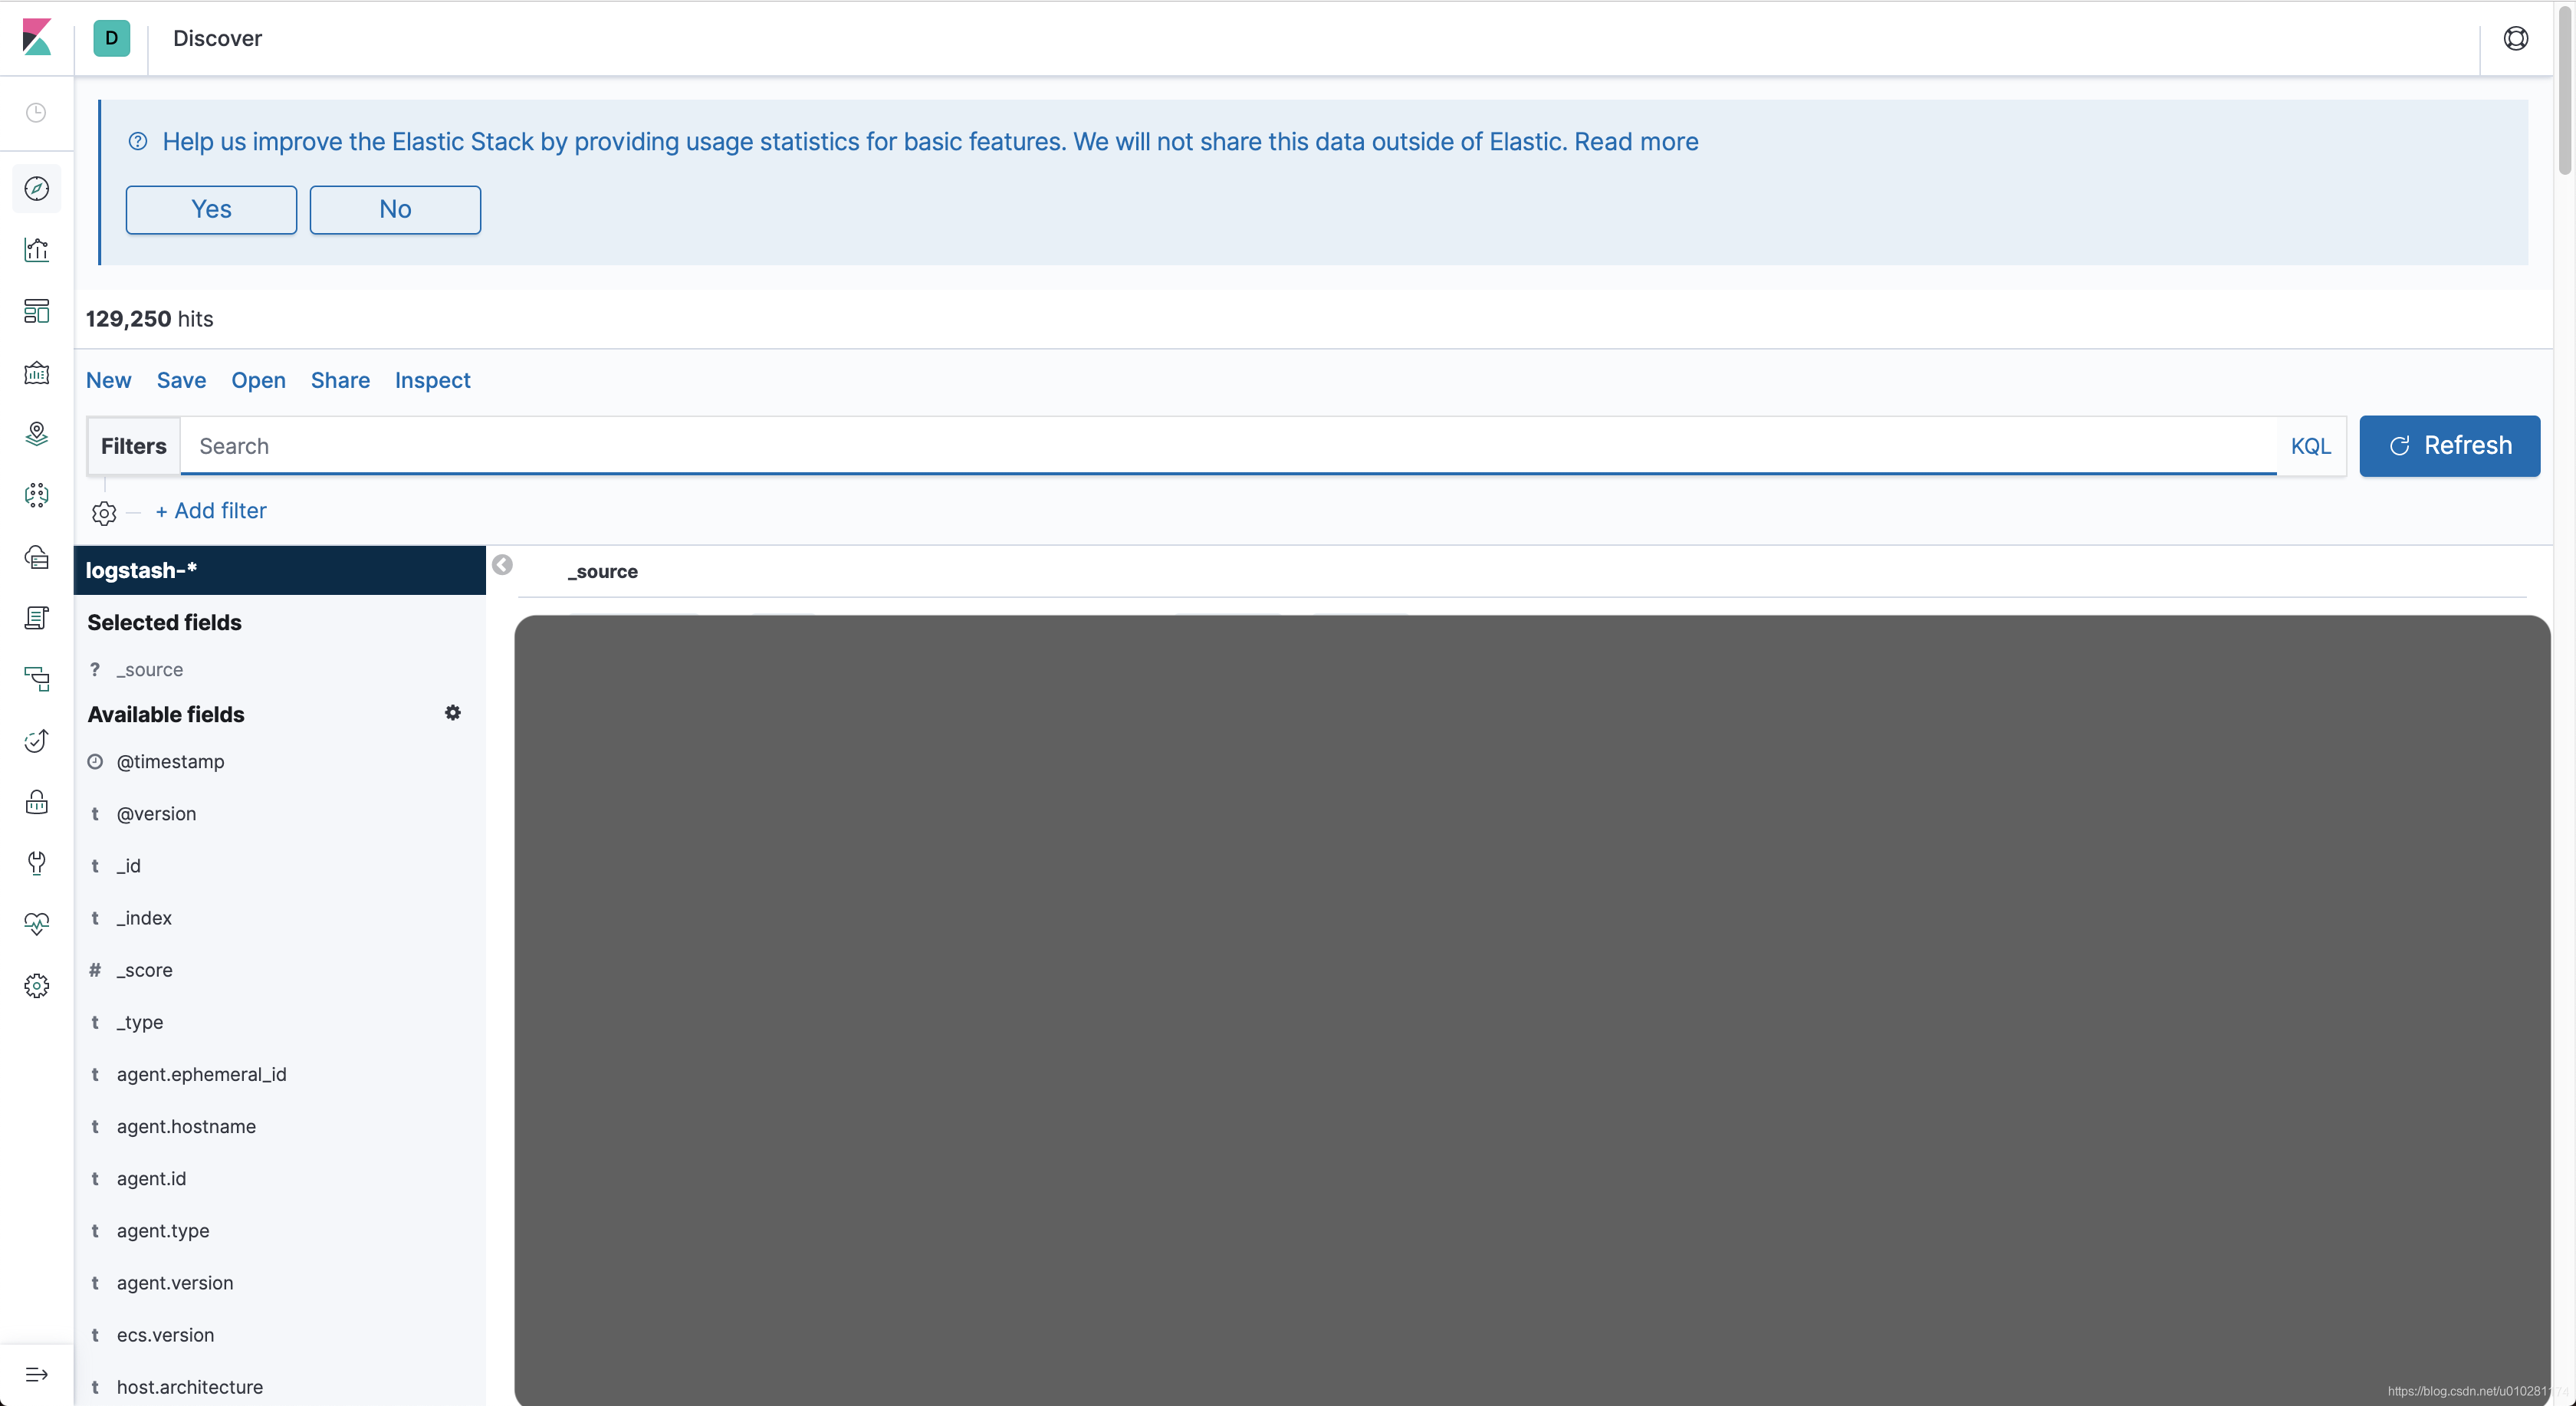Click the gear icon next to filter bar

click(x=103, y=511)
